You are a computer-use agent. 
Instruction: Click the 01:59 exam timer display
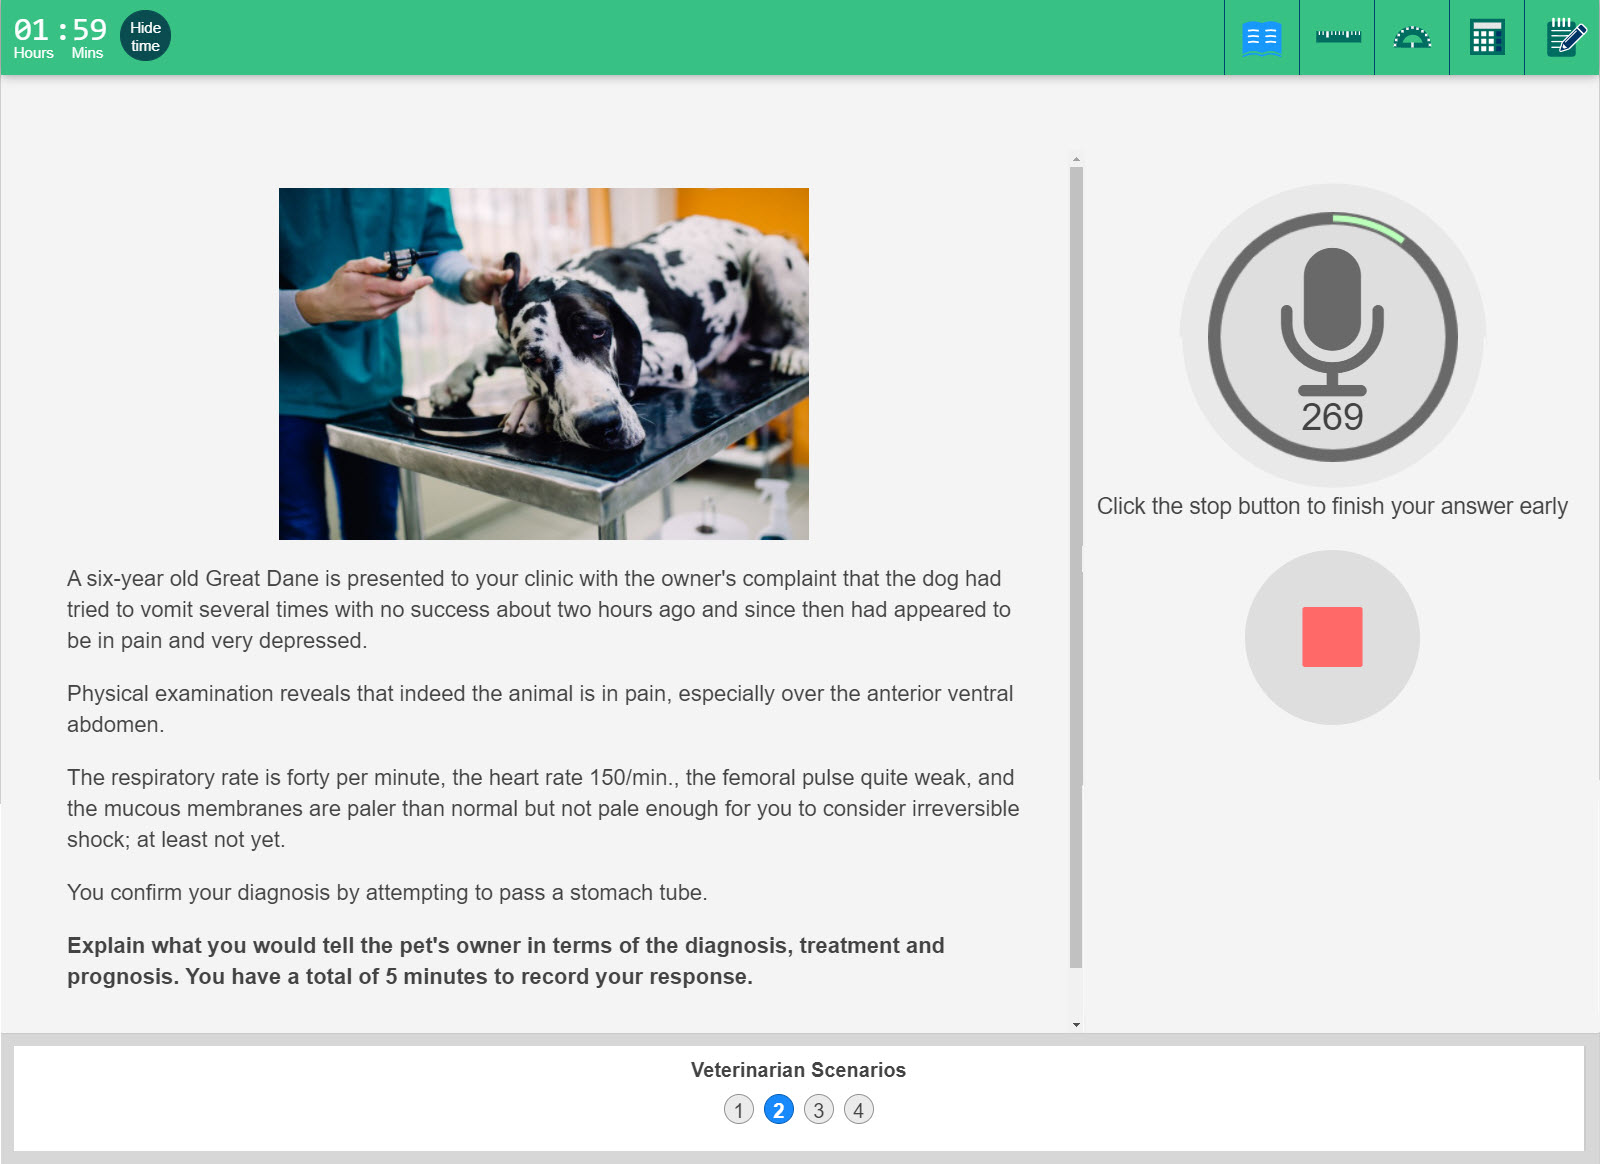(60, 30)
